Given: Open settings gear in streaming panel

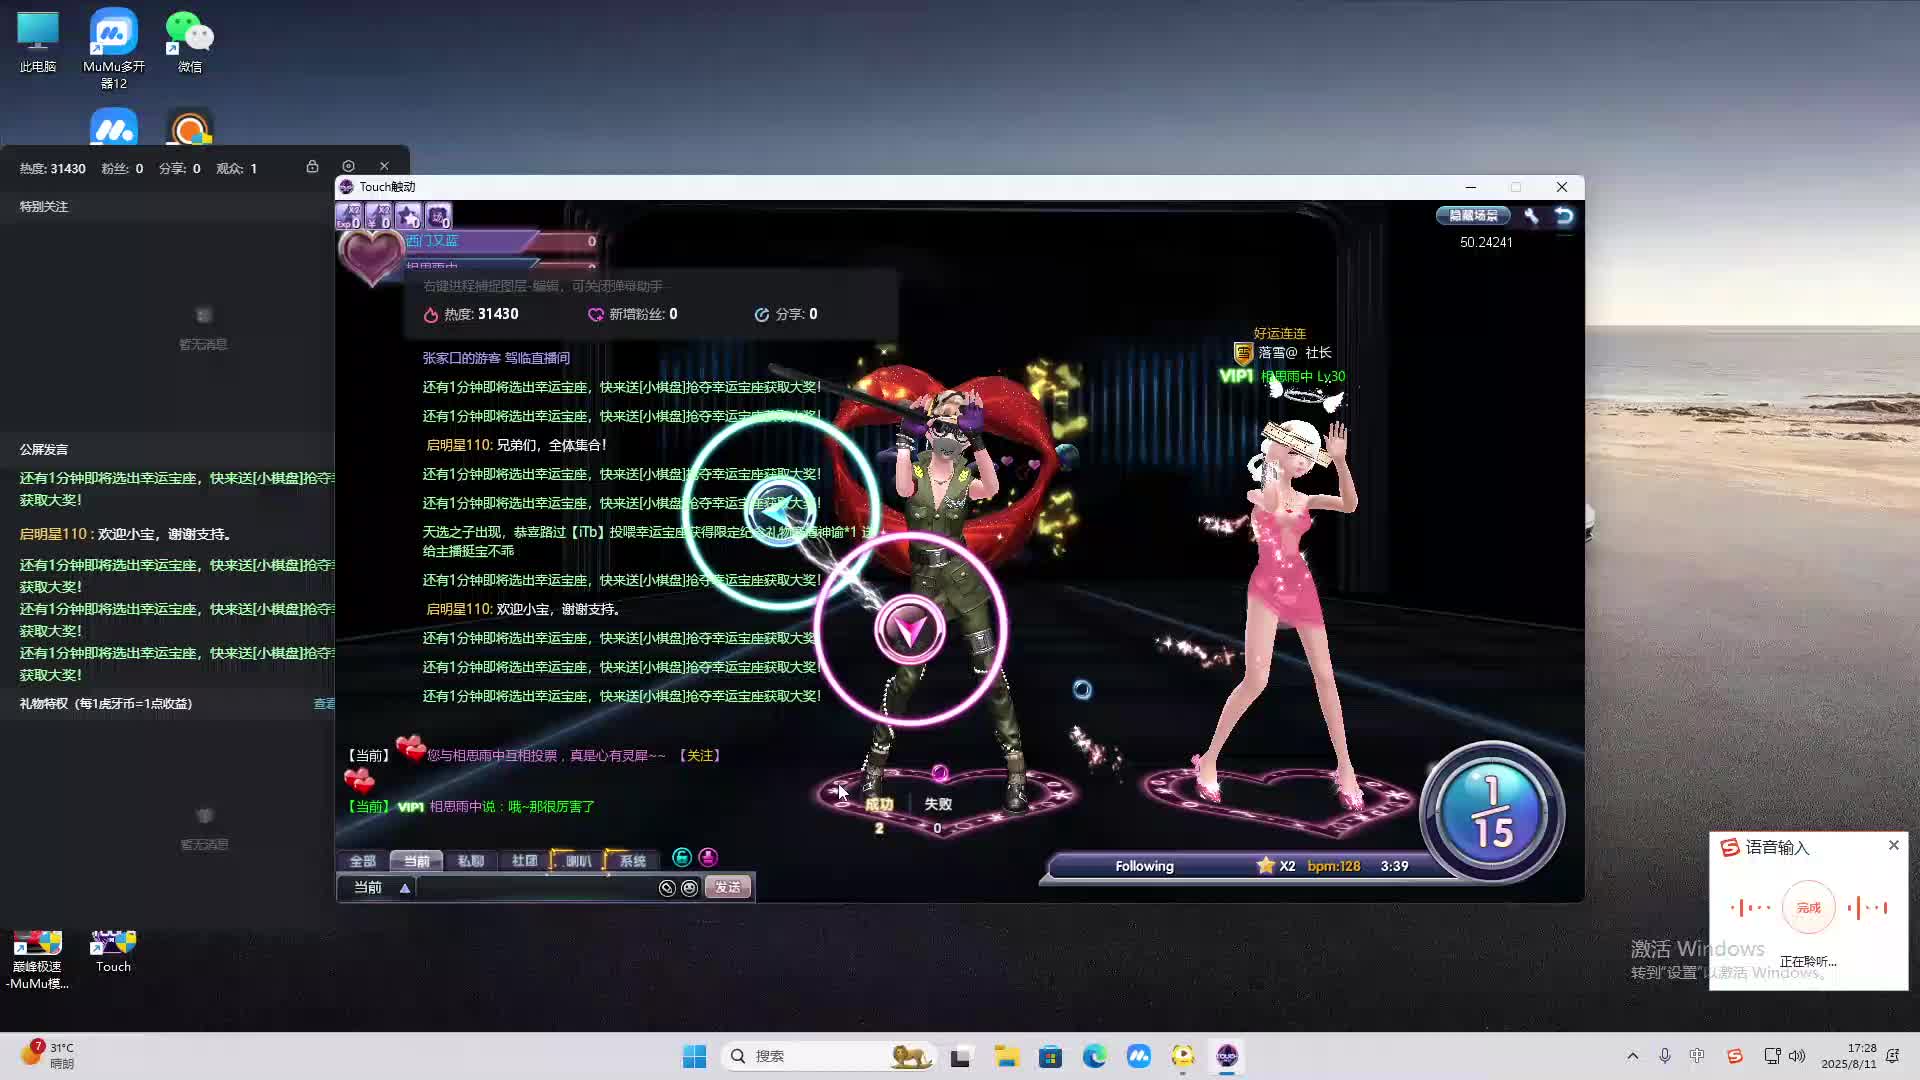Looking at the screenshot, I should coord(348,167).
